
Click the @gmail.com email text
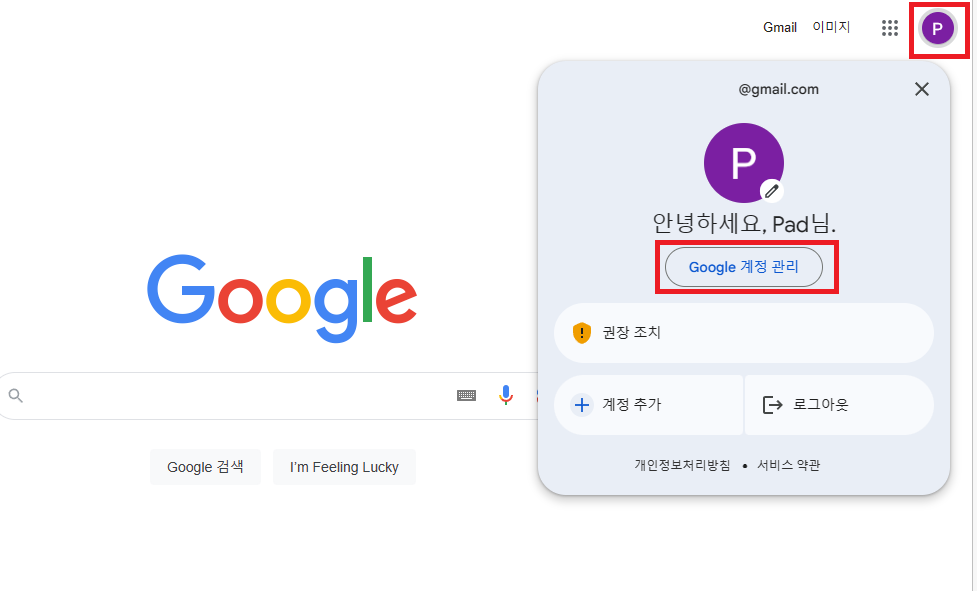[778, 89]
